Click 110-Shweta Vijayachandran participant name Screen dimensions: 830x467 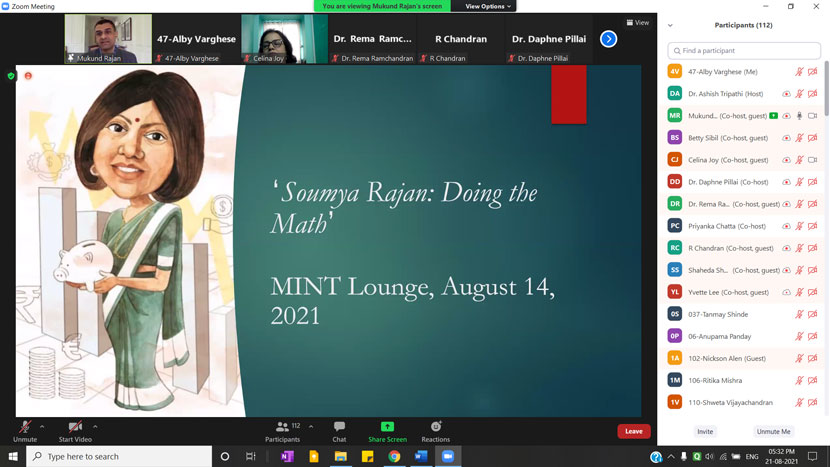click(730, 402)
